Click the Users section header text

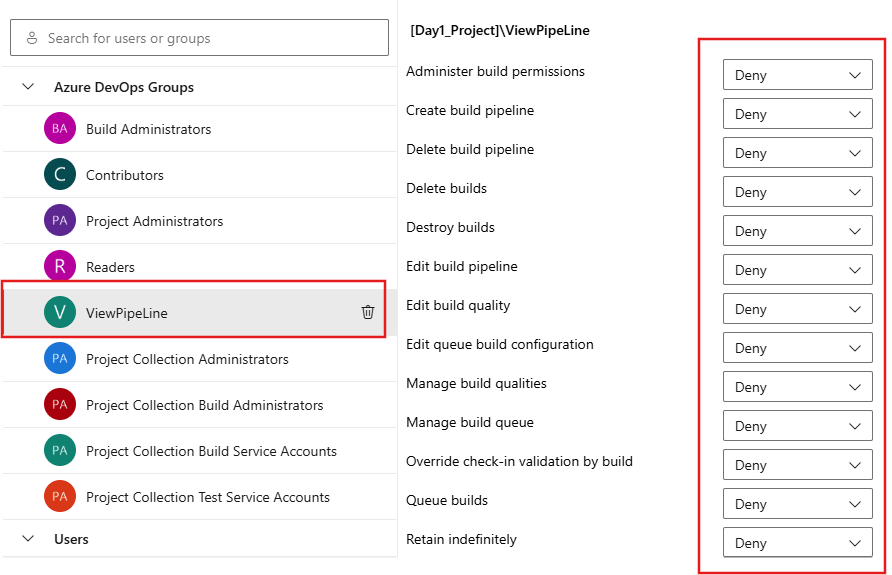point(71,539)
